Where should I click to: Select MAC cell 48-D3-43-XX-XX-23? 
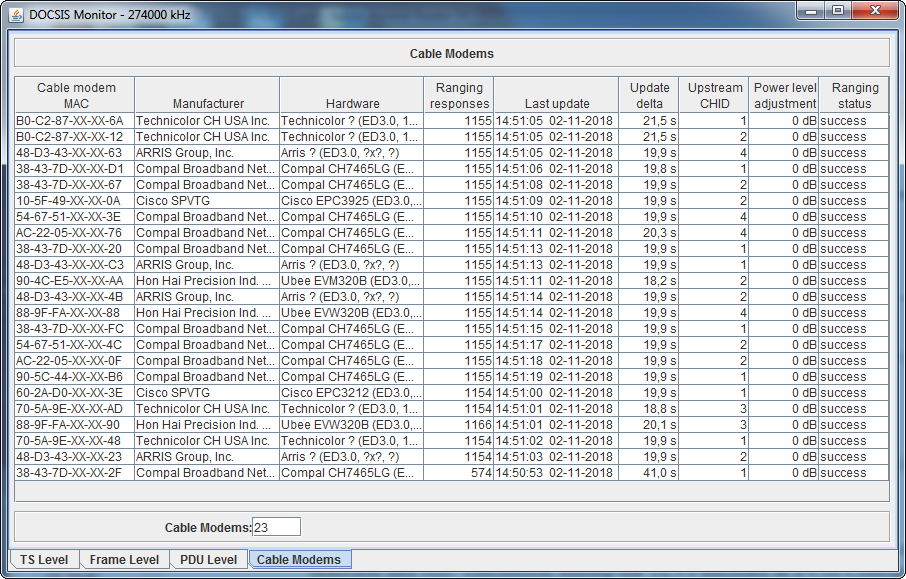75,456
